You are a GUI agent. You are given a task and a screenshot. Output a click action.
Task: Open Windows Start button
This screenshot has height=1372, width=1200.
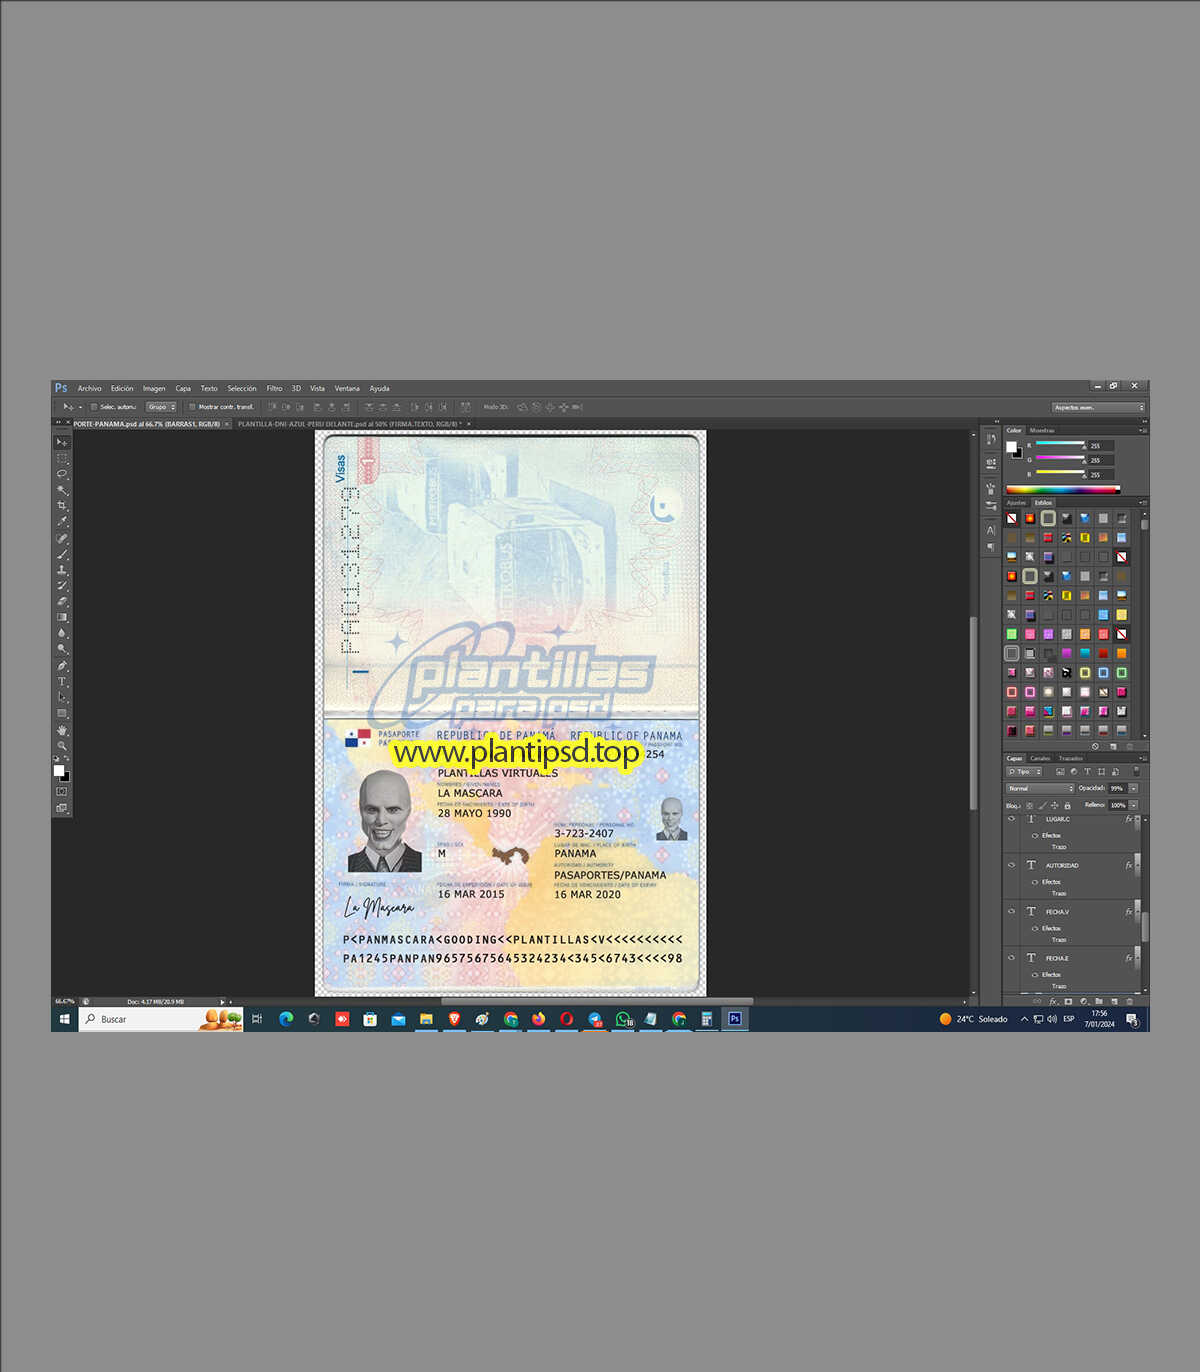(x=64, y=1019)
